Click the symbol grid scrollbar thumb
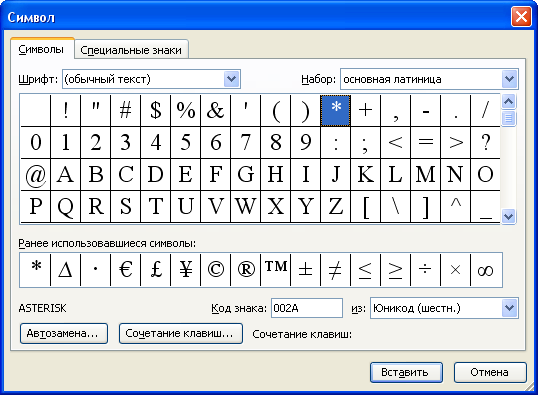 (508, 118)
